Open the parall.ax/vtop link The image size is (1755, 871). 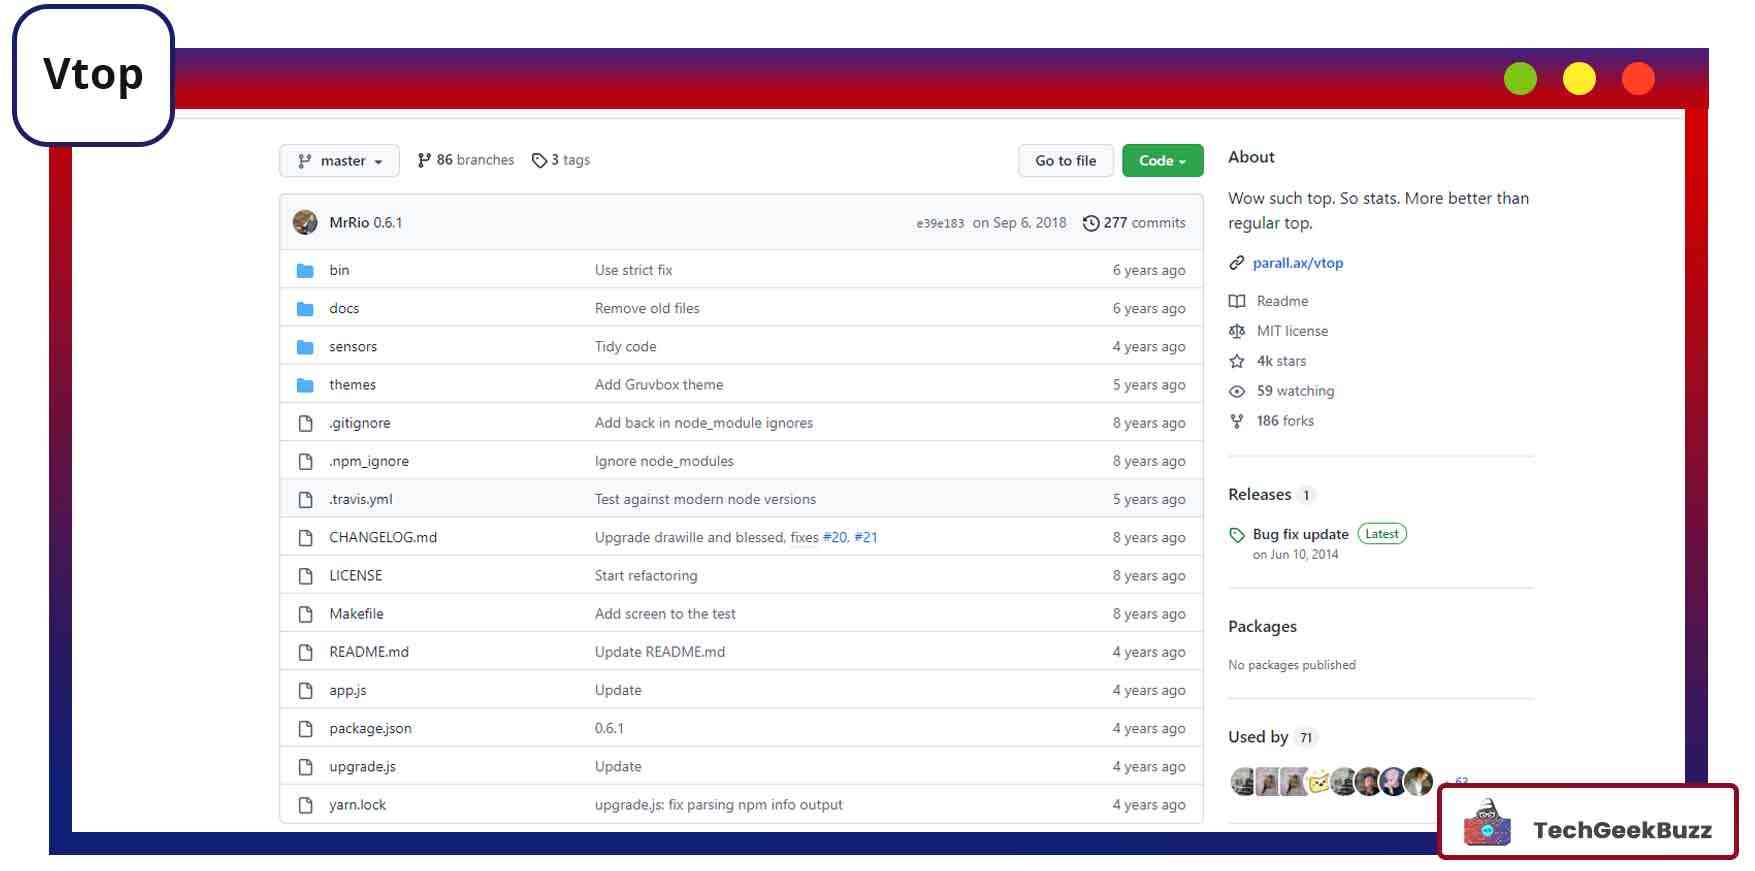pyautogui.click(x=1297, y=263)
